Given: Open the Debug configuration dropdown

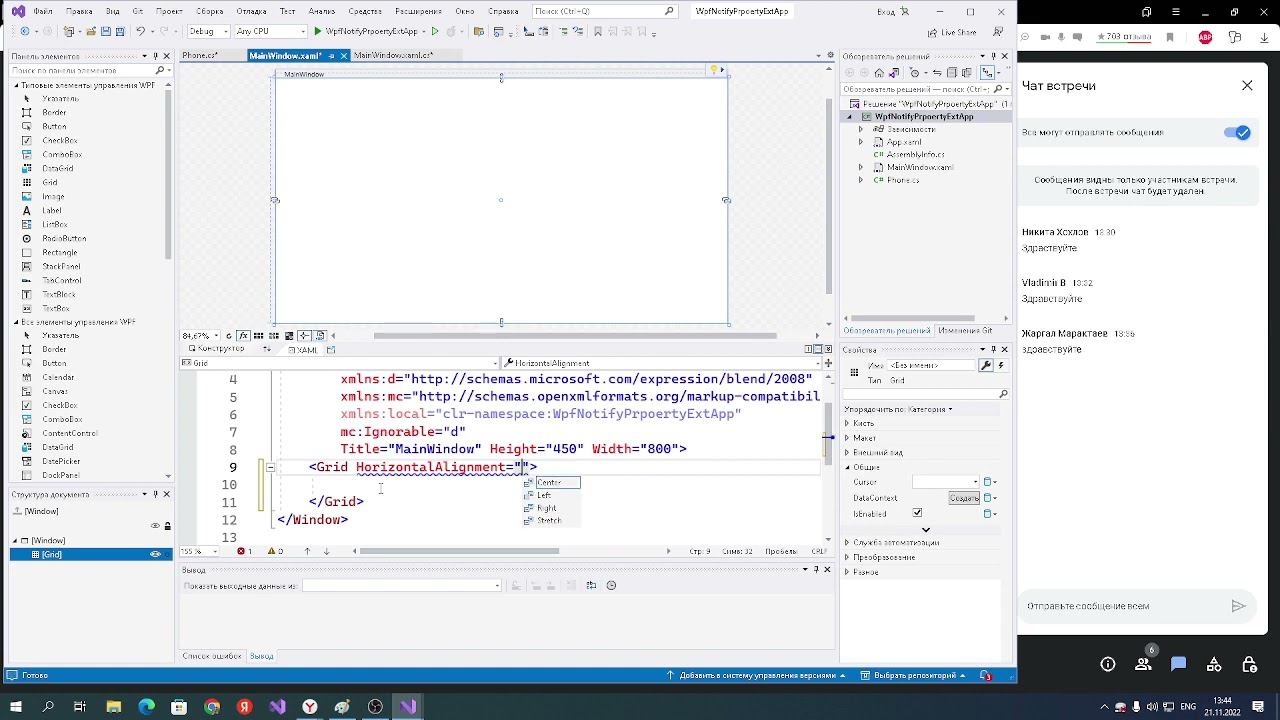Looking at the screenshot, I should pyautogui.click(x=207, y=32).
